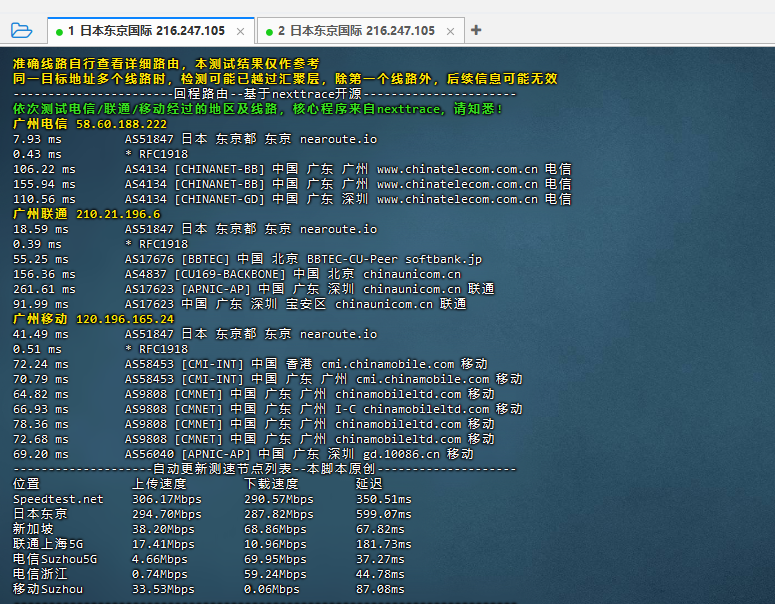Click the 7.93 ms latency value
This screenshot has height=604, width=775.
pyautogui.click(x=37, y=139)
